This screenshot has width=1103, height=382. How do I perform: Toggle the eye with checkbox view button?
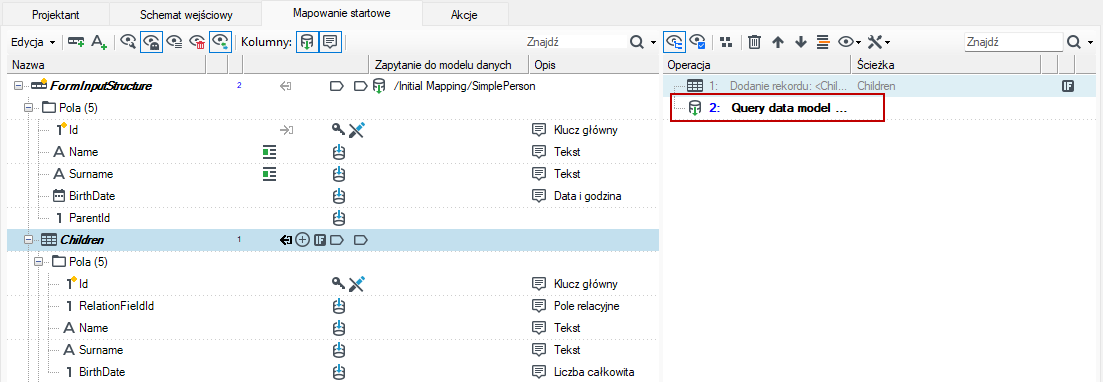click(698, 42)
